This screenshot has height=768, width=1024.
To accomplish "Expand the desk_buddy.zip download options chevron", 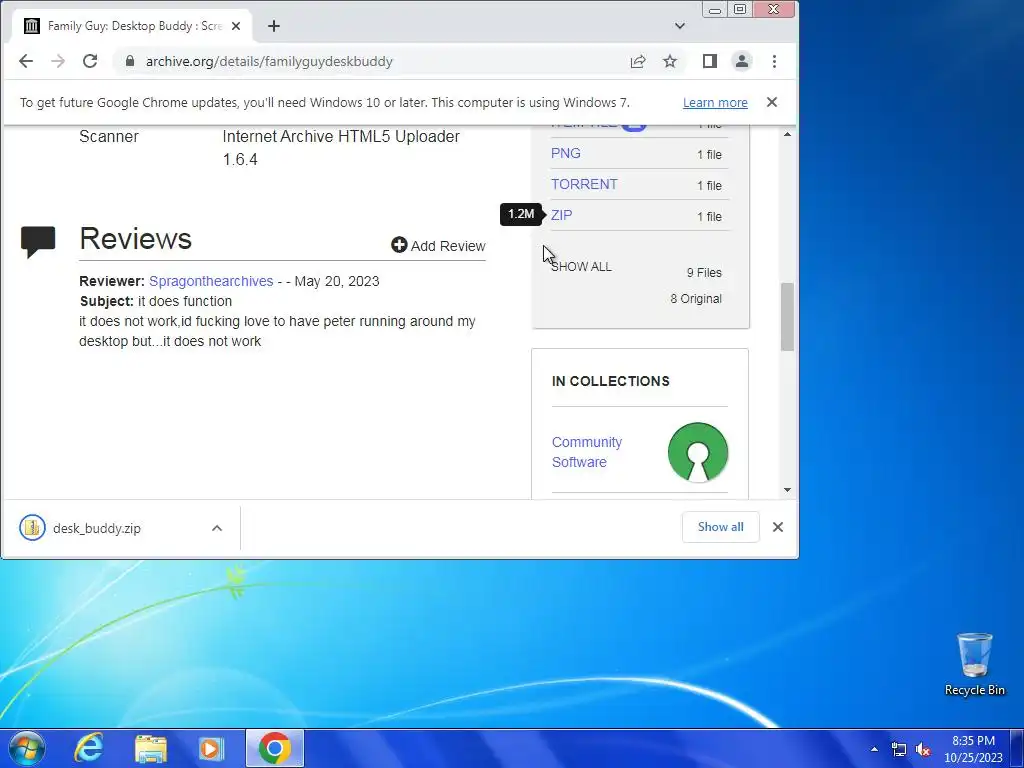I will point(217,528).
